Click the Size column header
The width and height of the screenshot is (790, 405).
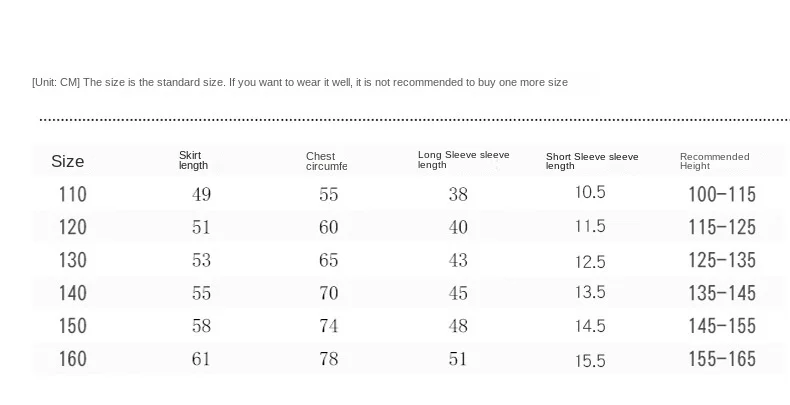(x=68, y=161)
